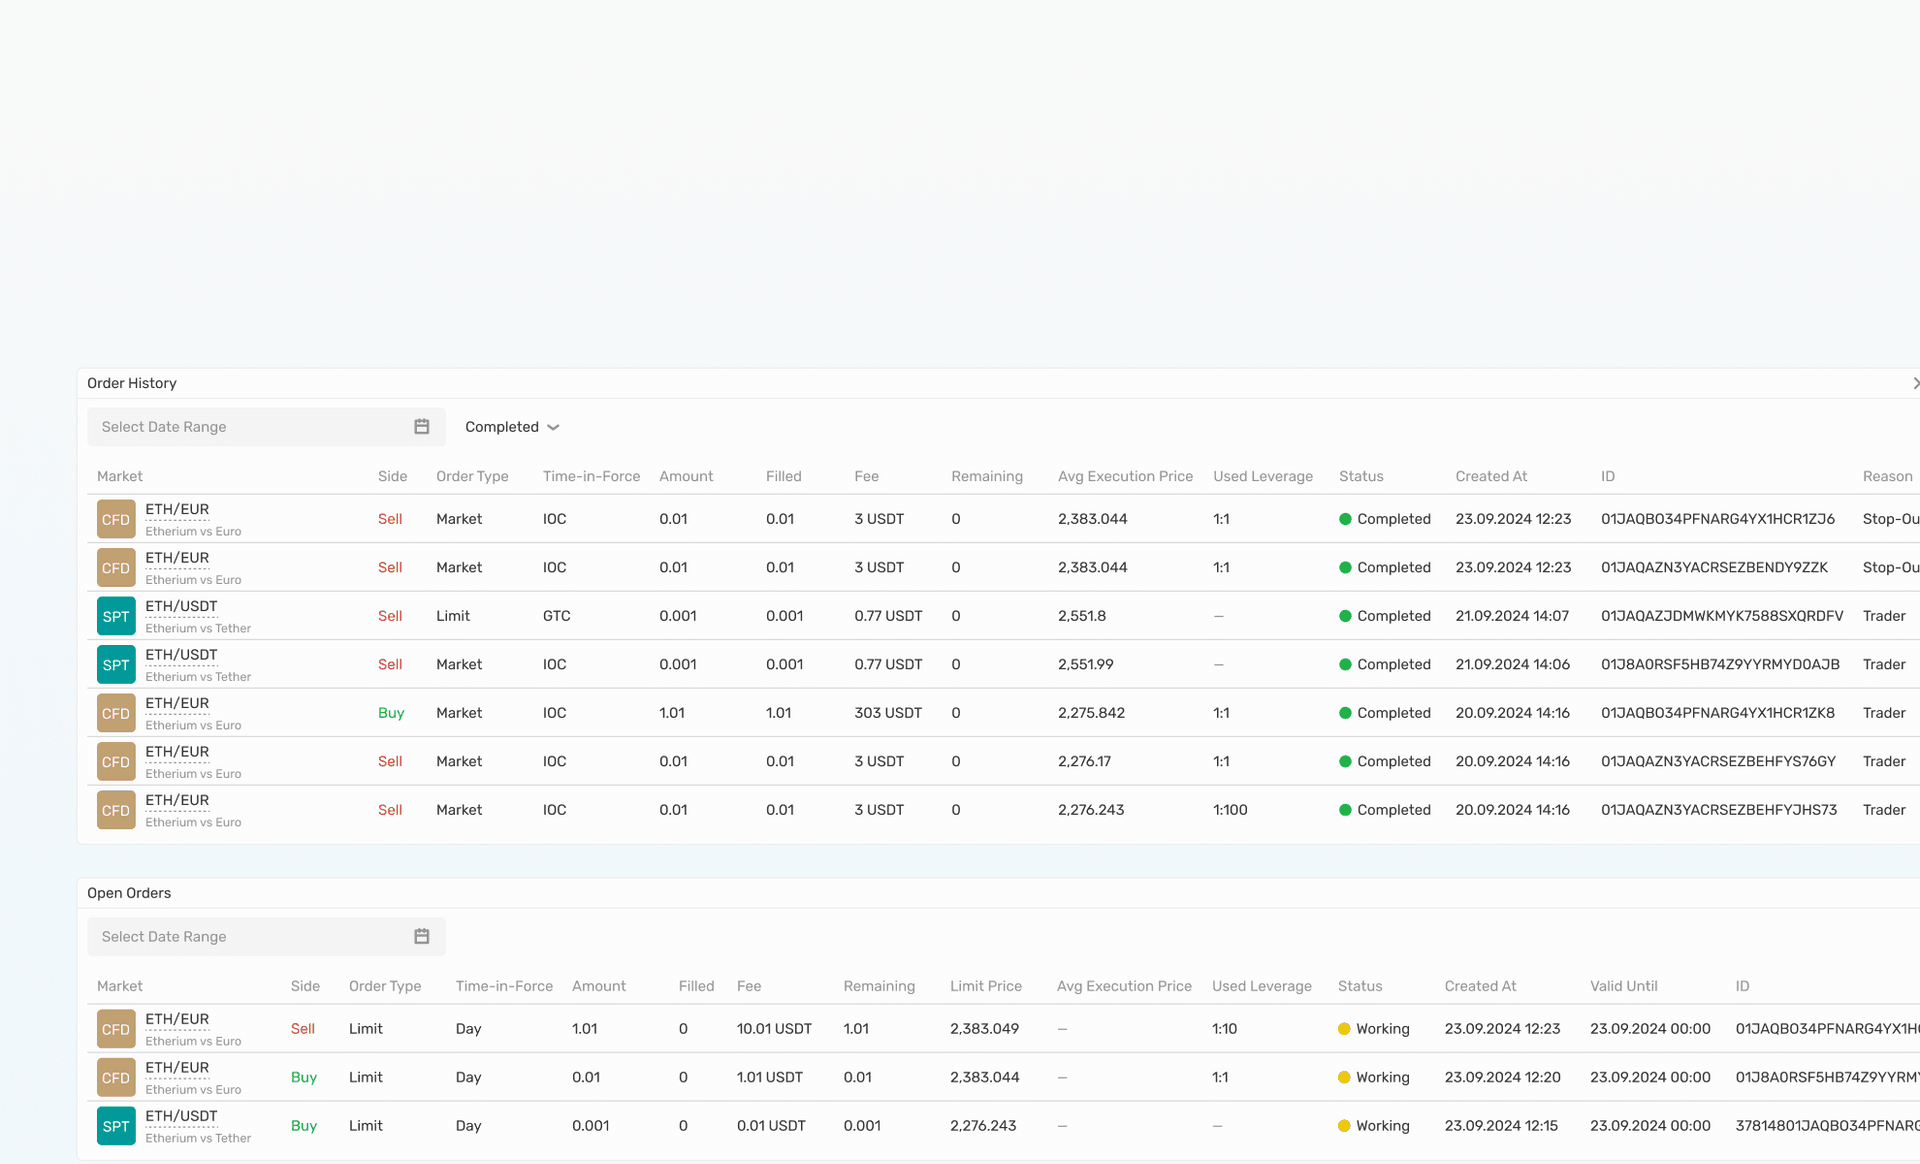Sort Order History by Time-in-Force column
Viewport: 1920px width, 1164px height.
[591, 476]
